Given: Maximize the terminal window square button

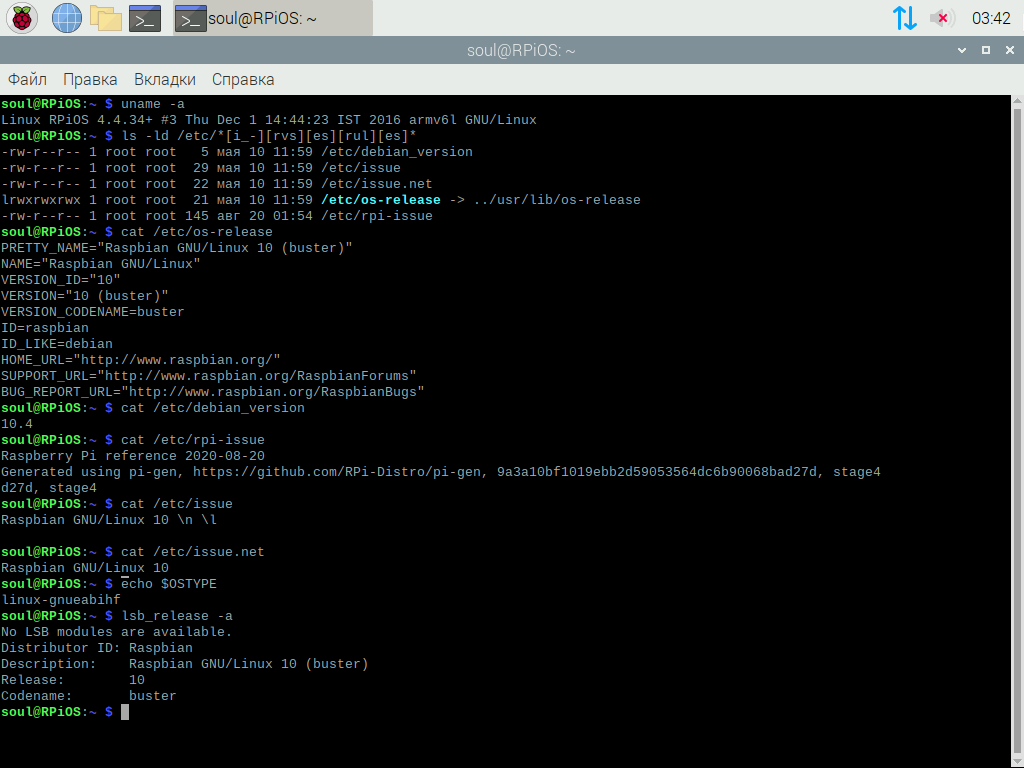Looking at the screenshot, I should coord(986,50).
